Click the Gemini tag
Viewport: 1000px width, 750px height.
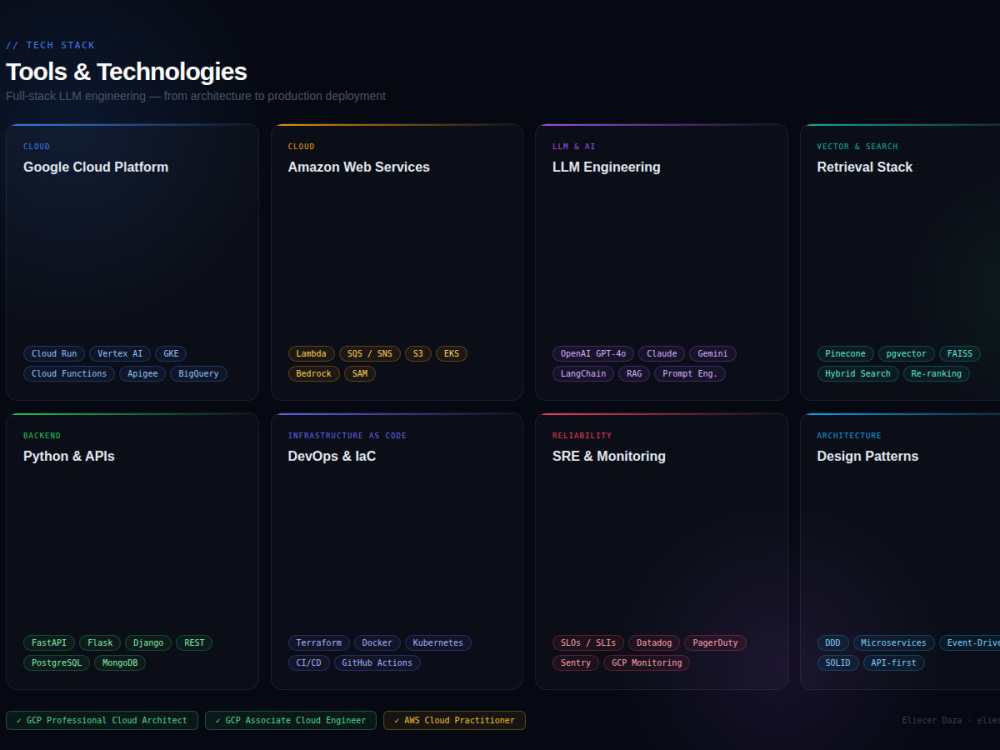tap(712, 354)
